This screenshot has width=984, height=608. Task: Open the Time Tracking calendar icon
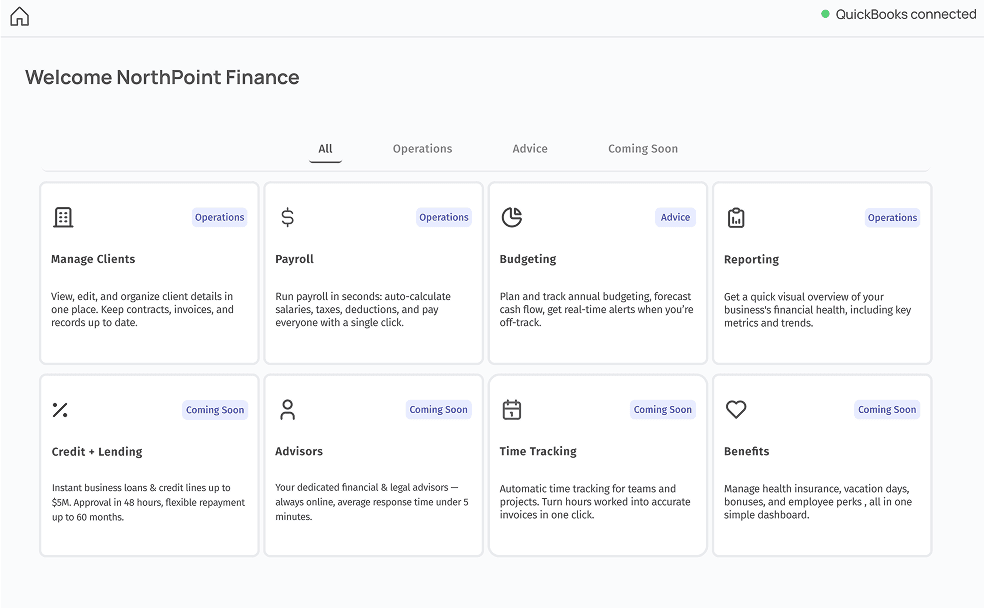(x=510, y=410)
